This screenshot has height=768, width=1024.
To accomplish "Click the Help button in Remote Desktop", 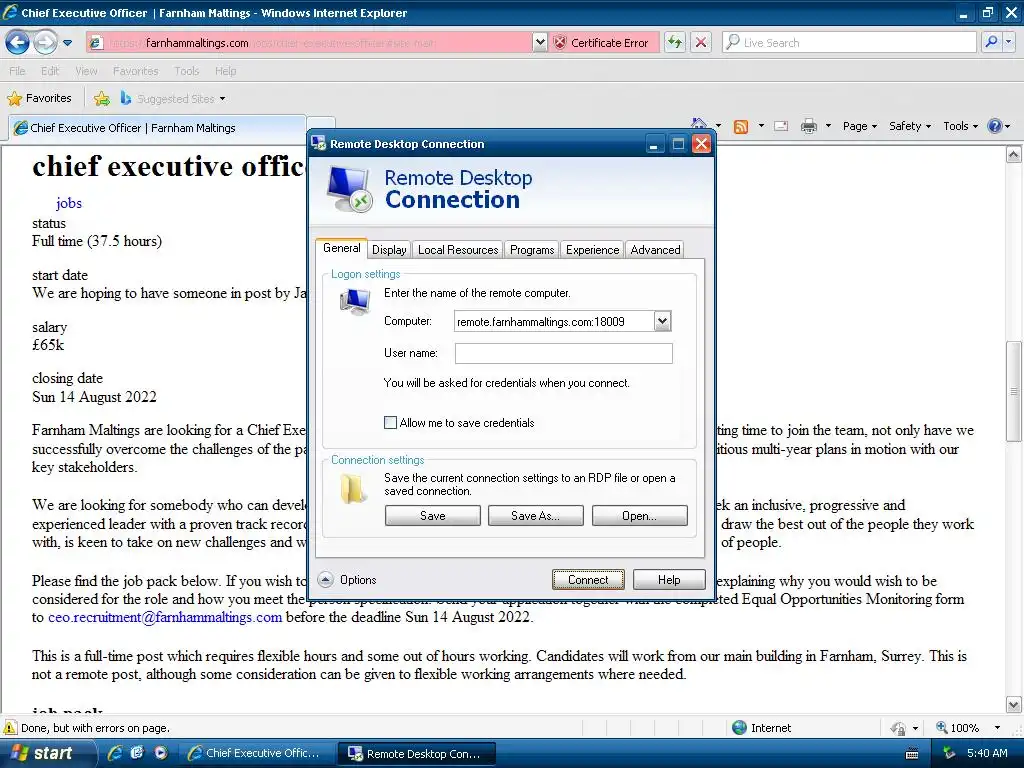I will coord(669,580).
